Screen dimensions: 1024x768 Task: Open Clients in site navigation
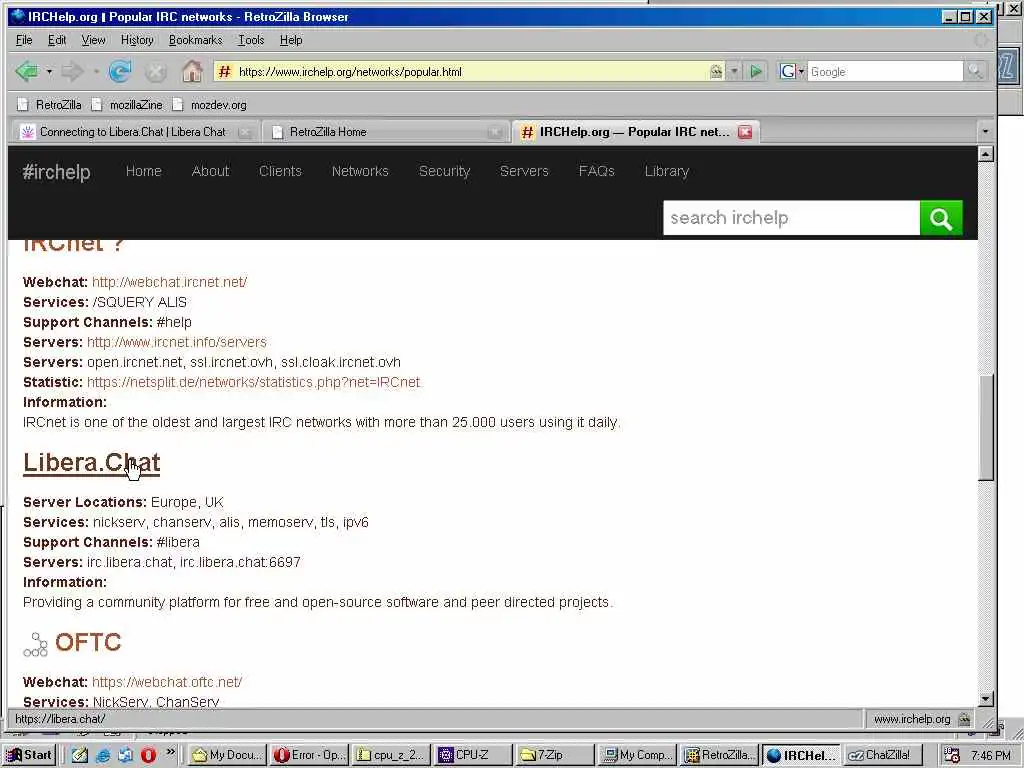tap(280, 171)
